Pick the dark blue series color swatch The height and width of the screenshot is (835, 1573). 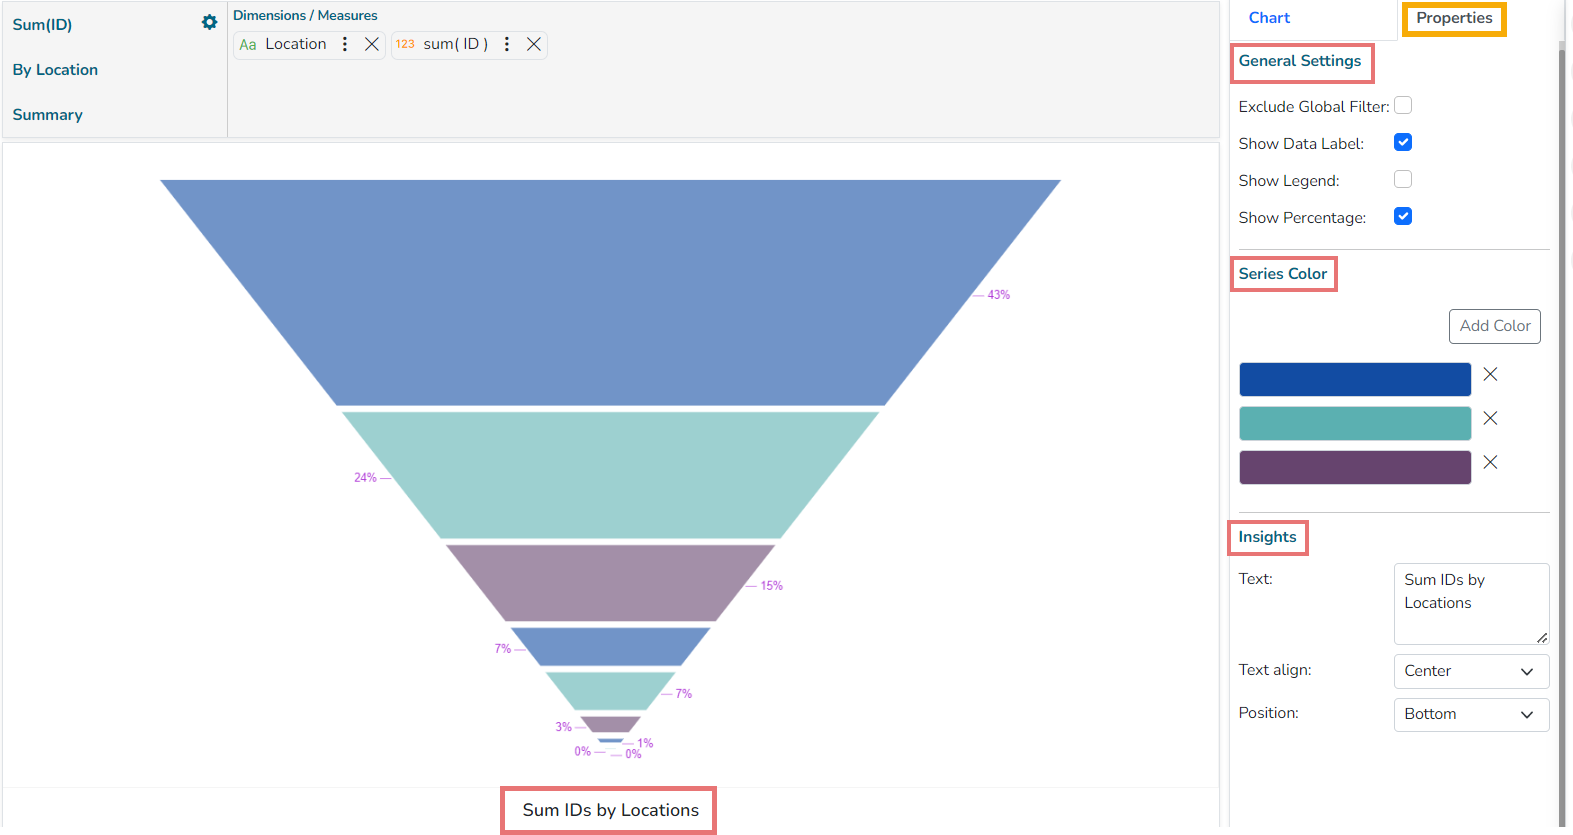click(1355, 380)
